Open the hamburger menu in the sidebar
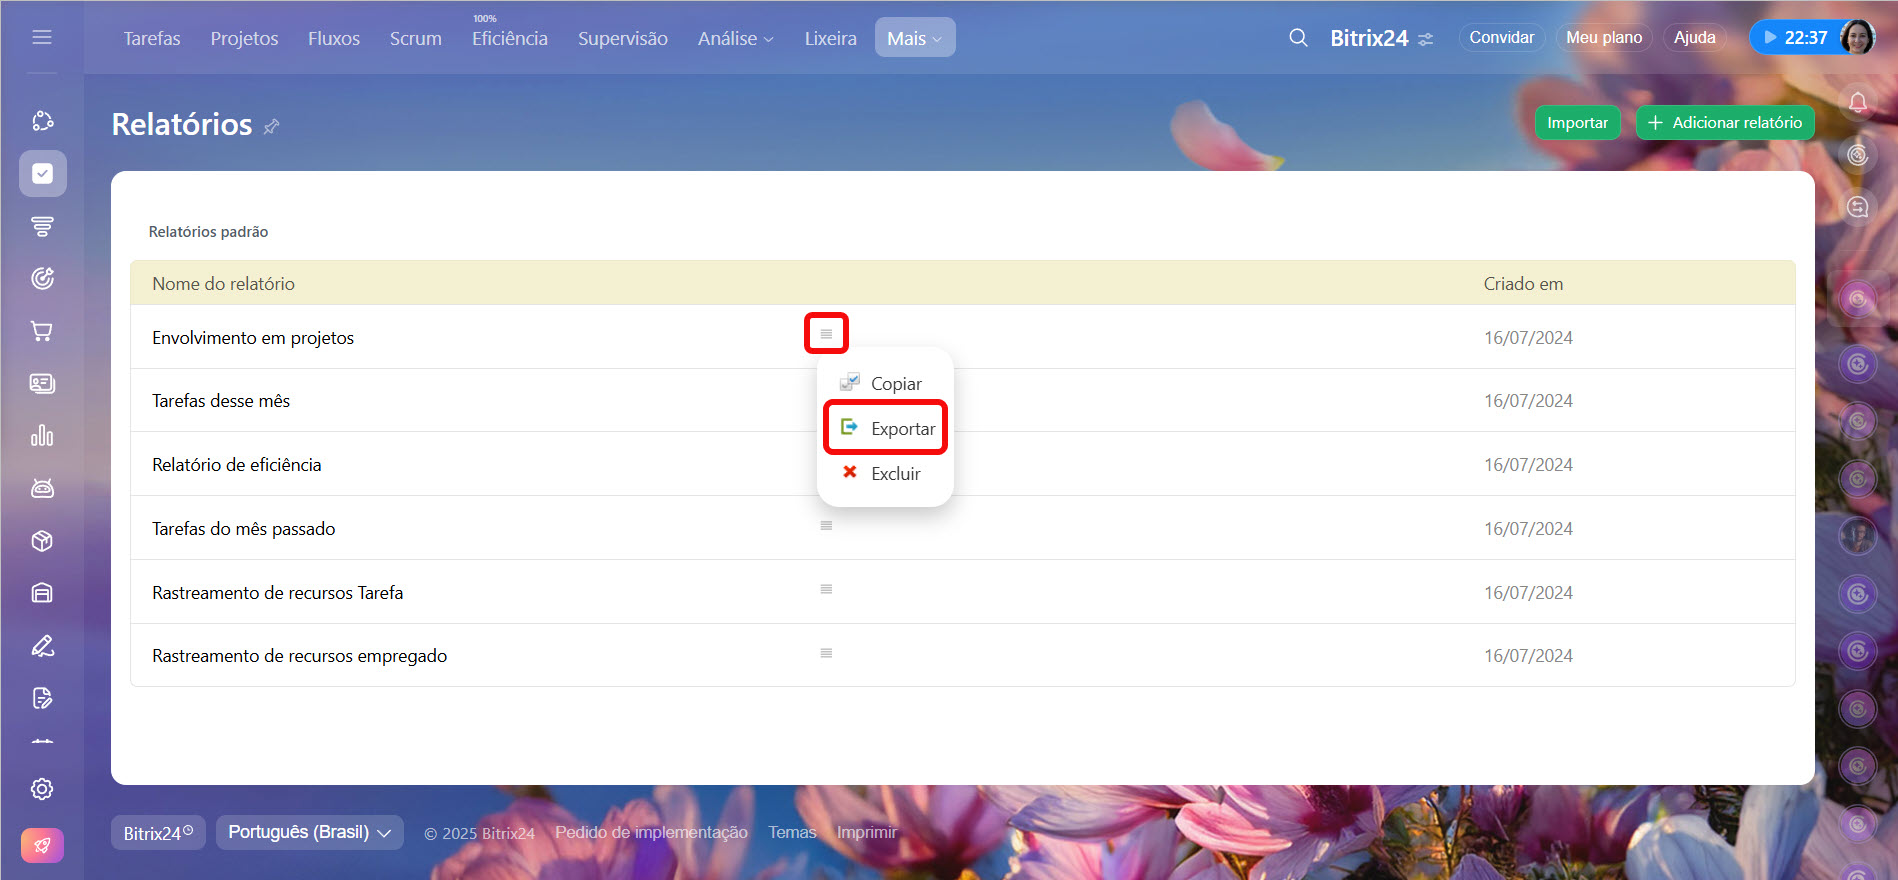The image size is (1898, 880). click(42, 37)
